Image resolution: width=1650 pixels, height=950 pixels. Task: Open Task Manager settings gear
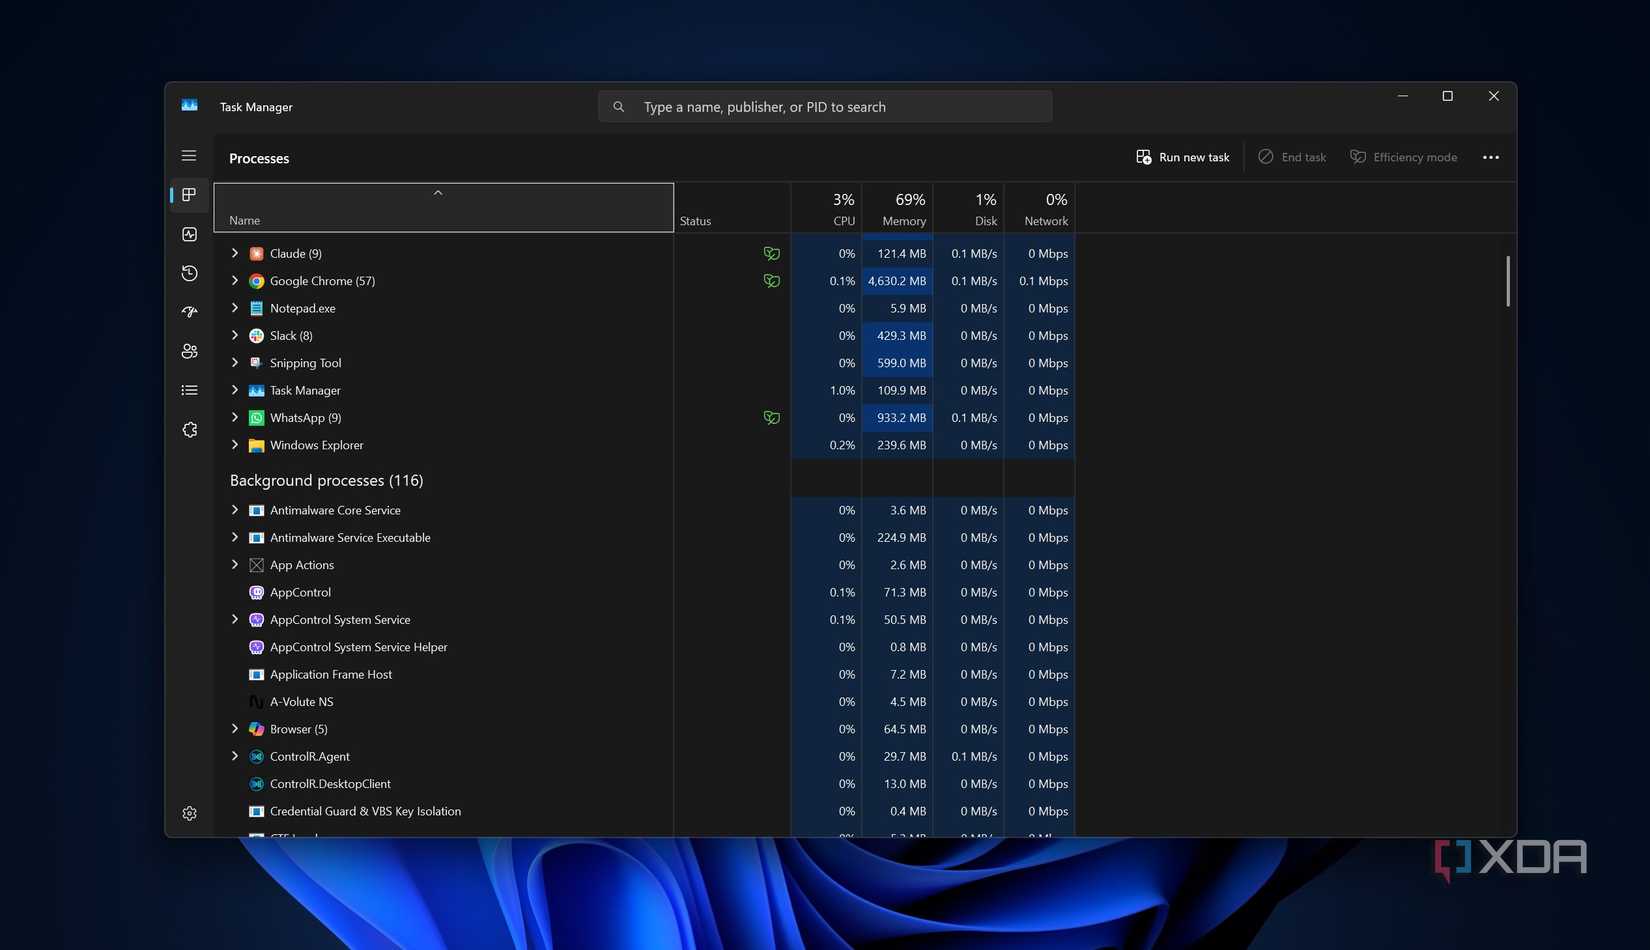coord(189,813)
